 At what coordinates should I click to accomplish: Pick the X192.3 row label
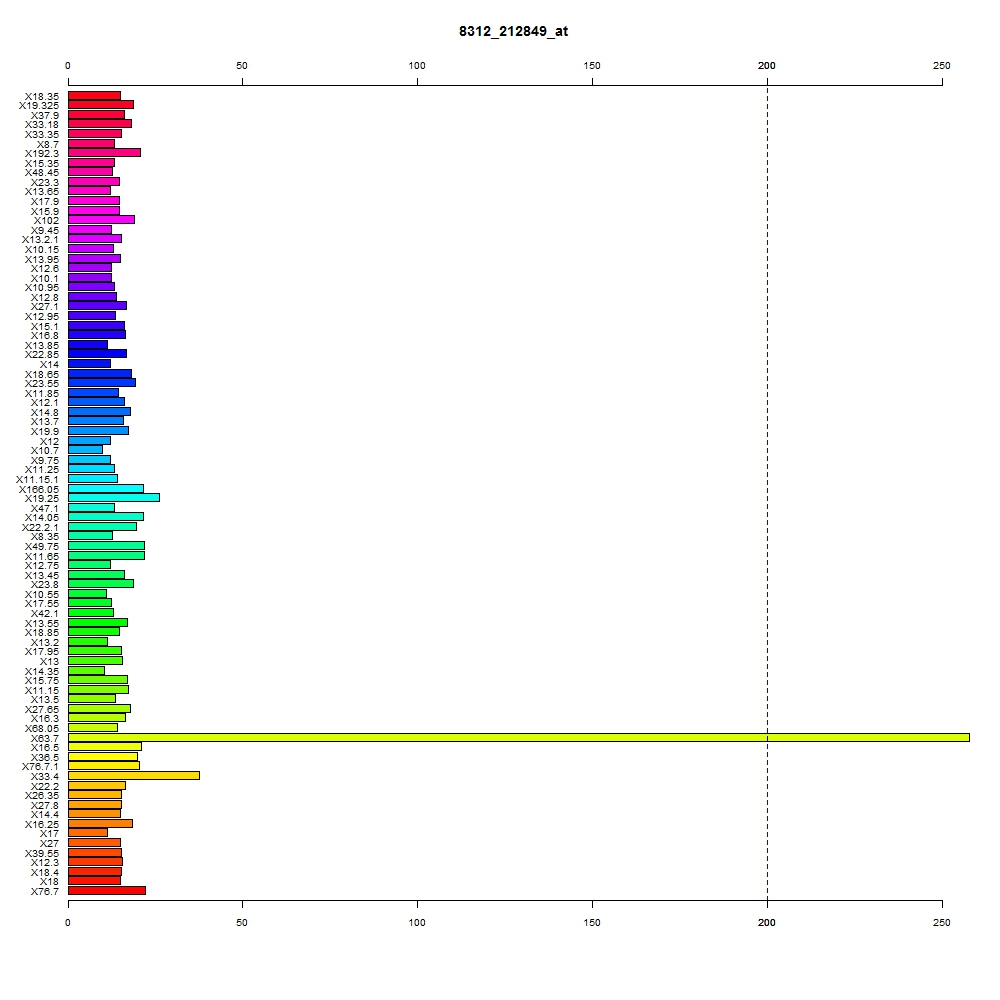(x=41, y=154)
